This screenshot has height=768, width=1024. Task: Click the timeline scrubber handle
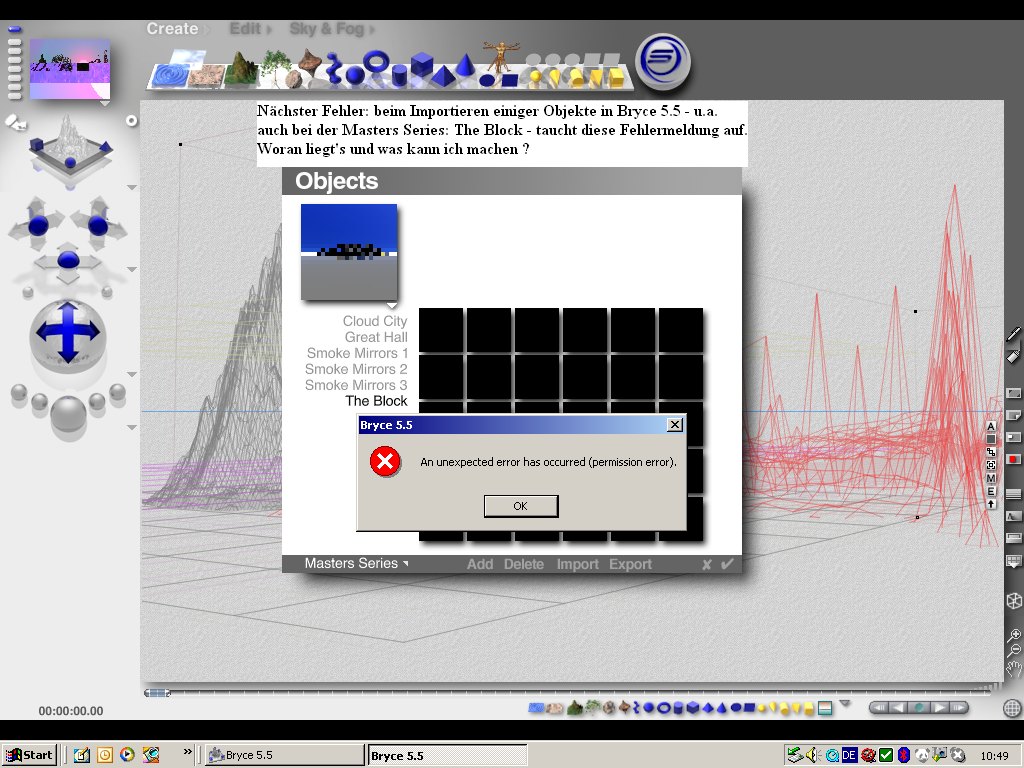pos(157,693)
